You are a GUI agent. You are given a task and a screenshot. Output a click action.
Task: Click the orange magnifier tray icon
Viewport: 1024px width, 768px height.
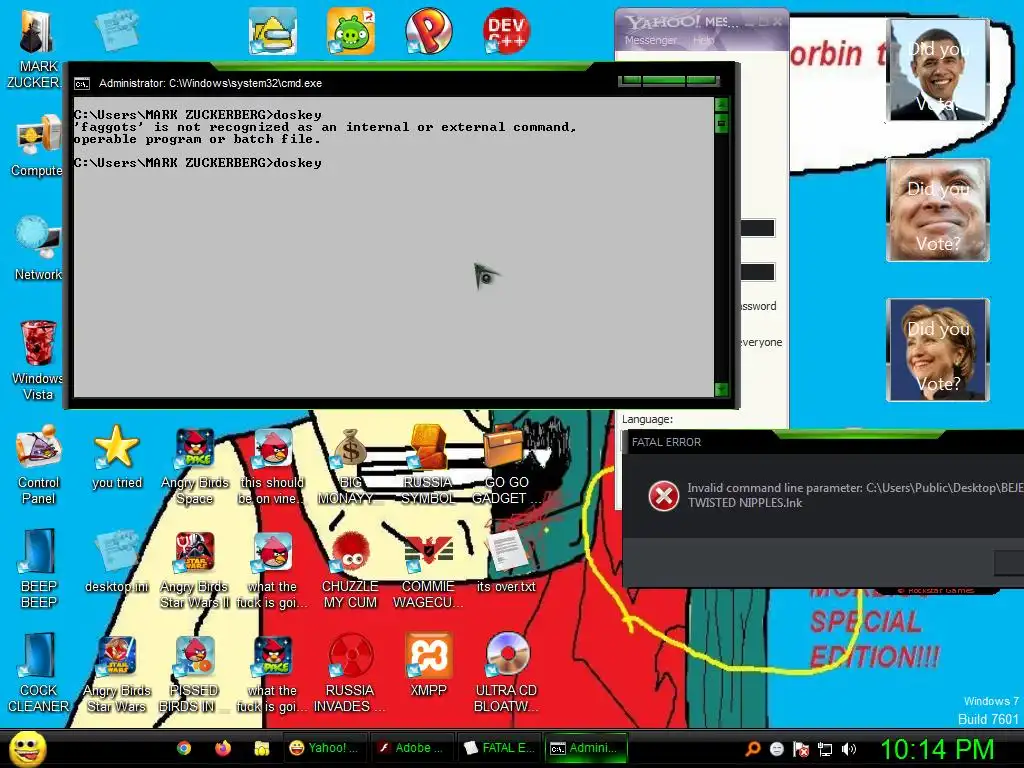point(753,749)
